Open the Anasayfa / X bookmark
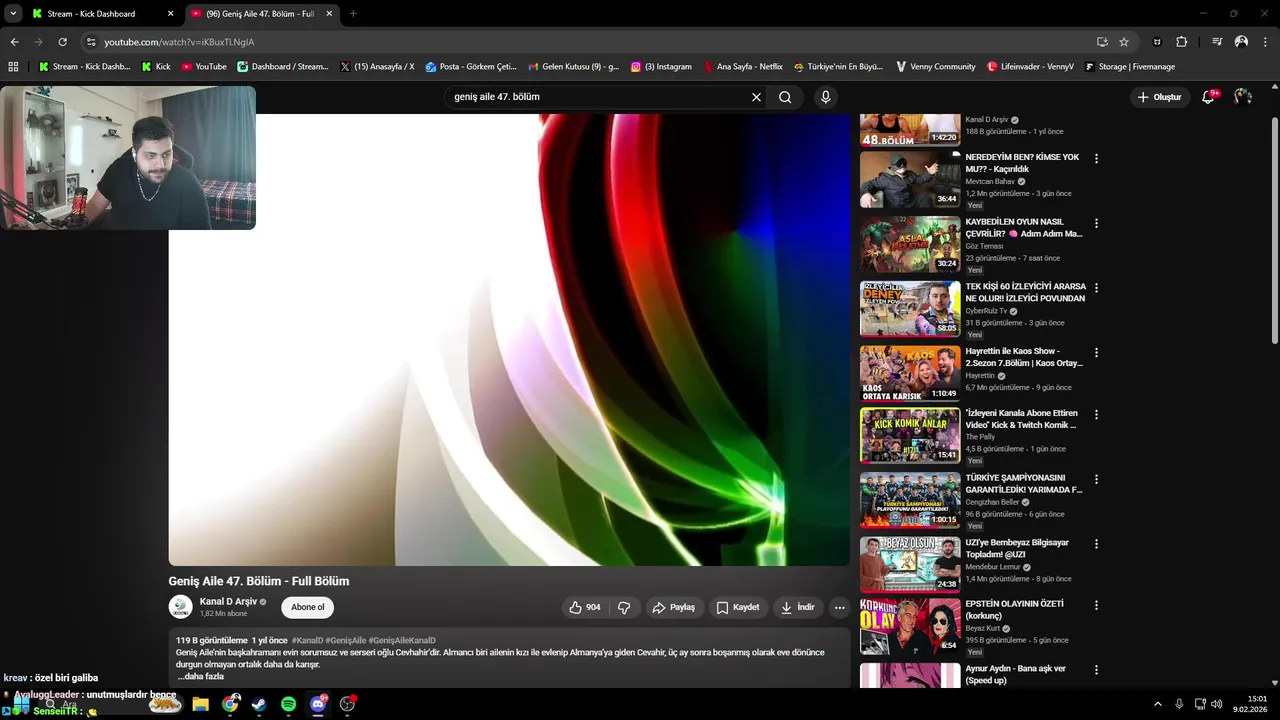 [377, 67]
